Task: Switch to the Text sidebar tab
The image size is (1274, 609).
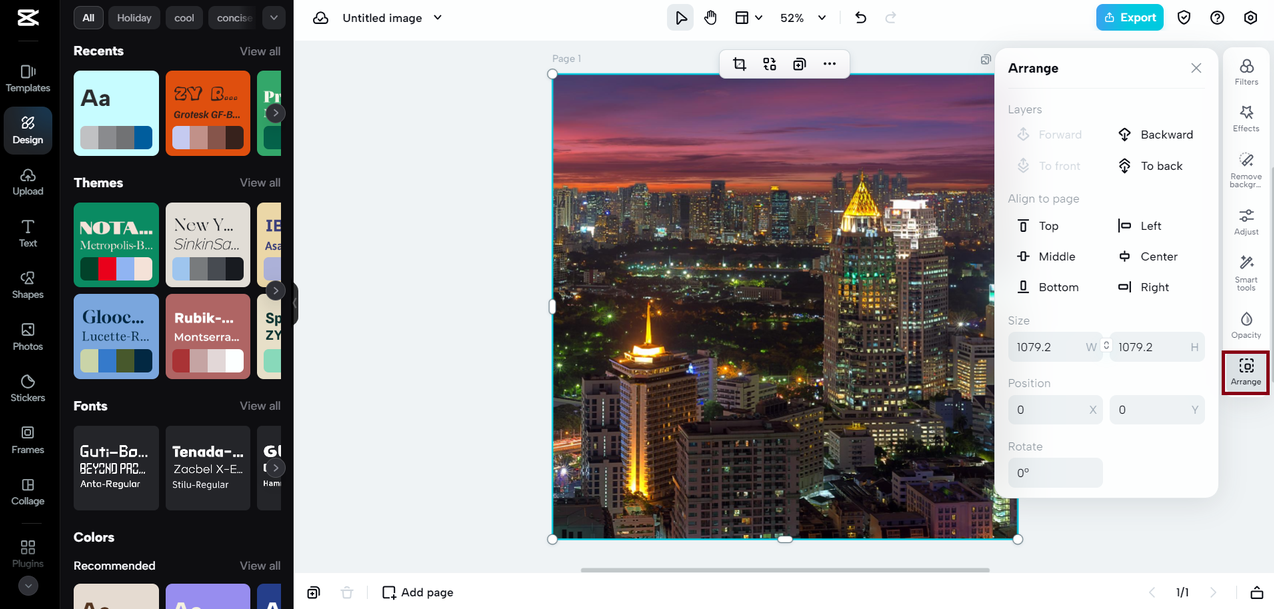Action: tap(28, 233)
